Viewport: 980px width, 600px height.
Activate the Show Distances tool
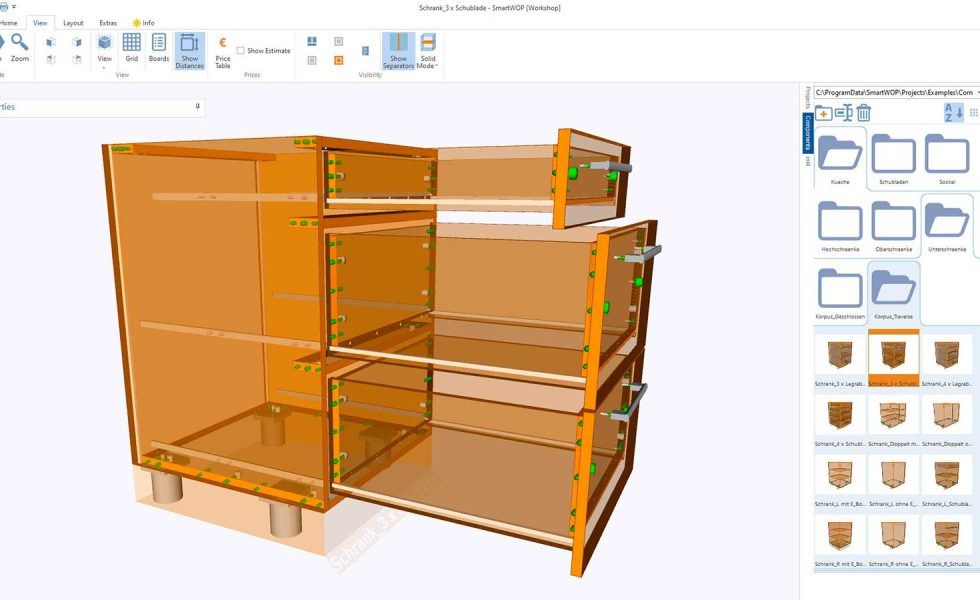pyautogui.click(x=188, y=48)
